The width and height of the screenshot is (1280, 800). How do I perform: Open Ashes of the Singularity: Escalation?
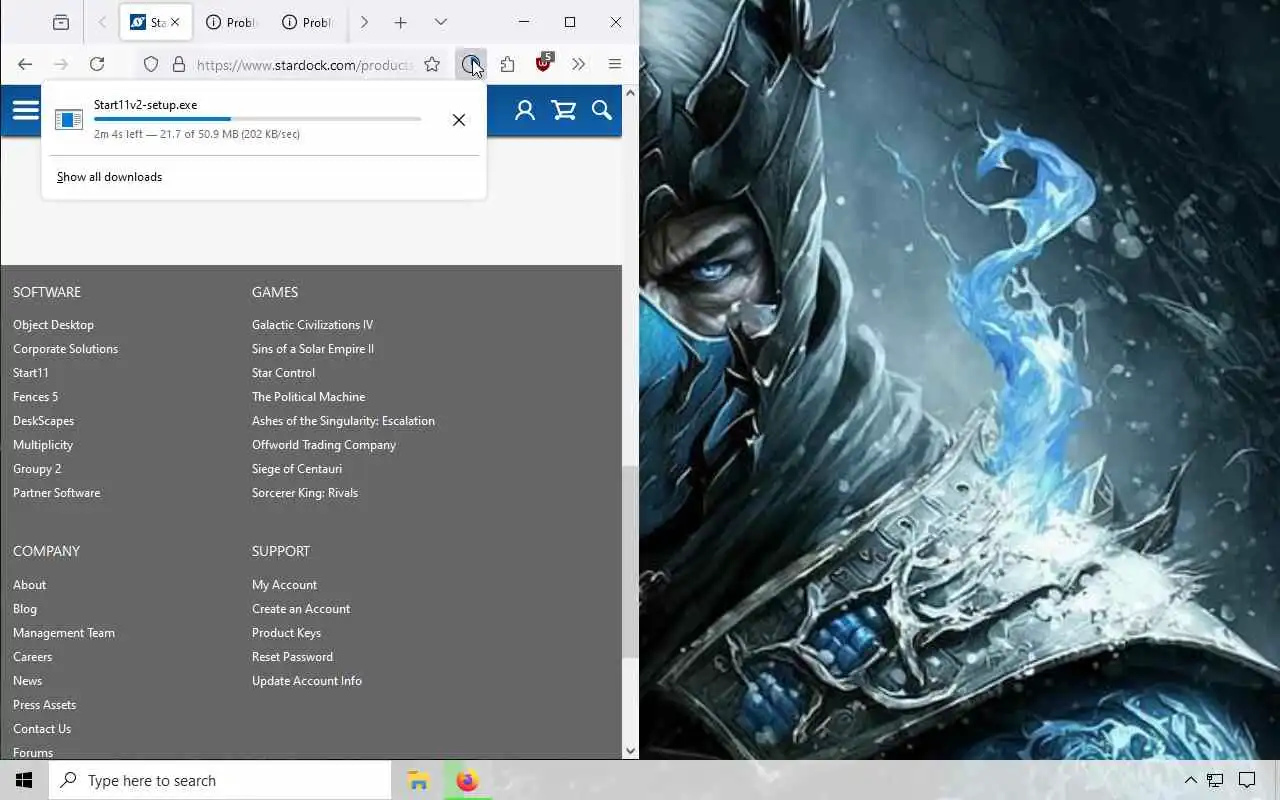pyautogui.click(x=343, y=421)
